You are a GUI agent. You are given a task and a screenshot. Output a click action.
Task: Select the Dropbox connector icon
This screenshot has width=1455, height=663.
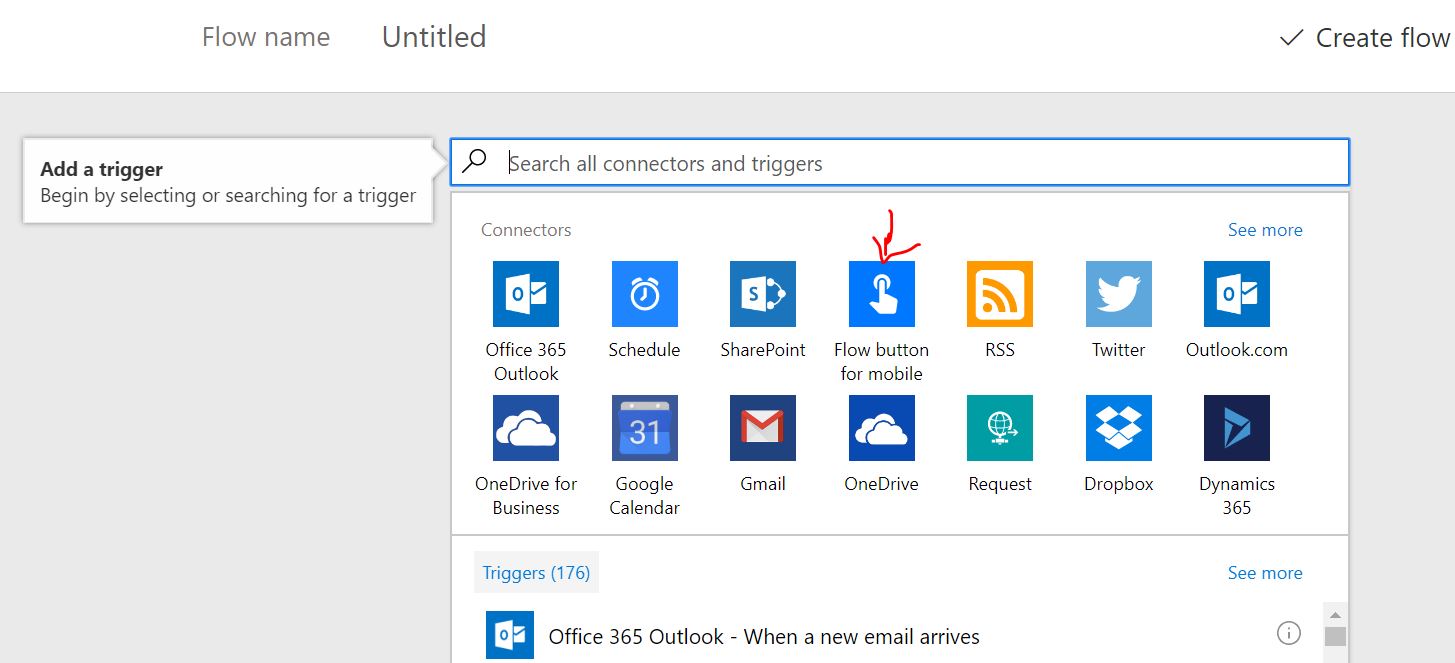(x=1119, y=428)
